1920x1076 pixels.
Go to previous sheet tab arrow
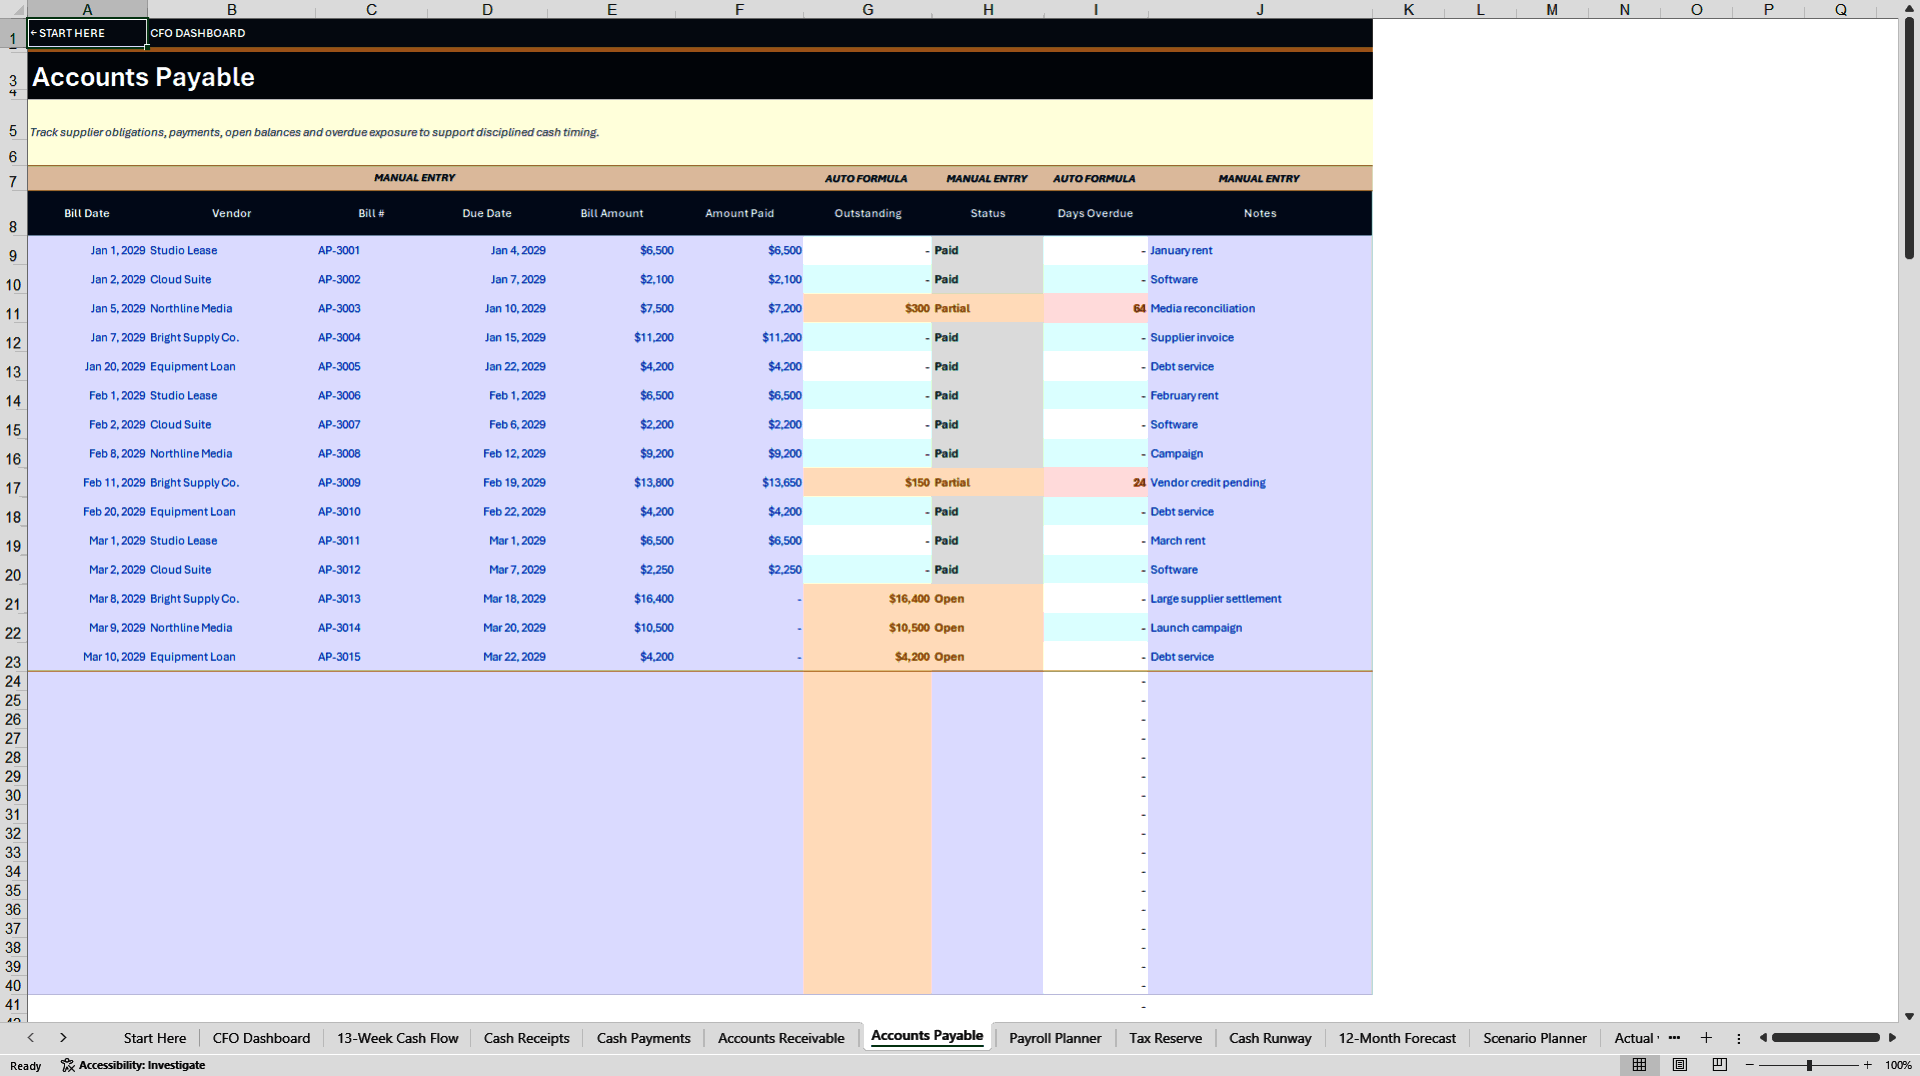pos(31,1038)
